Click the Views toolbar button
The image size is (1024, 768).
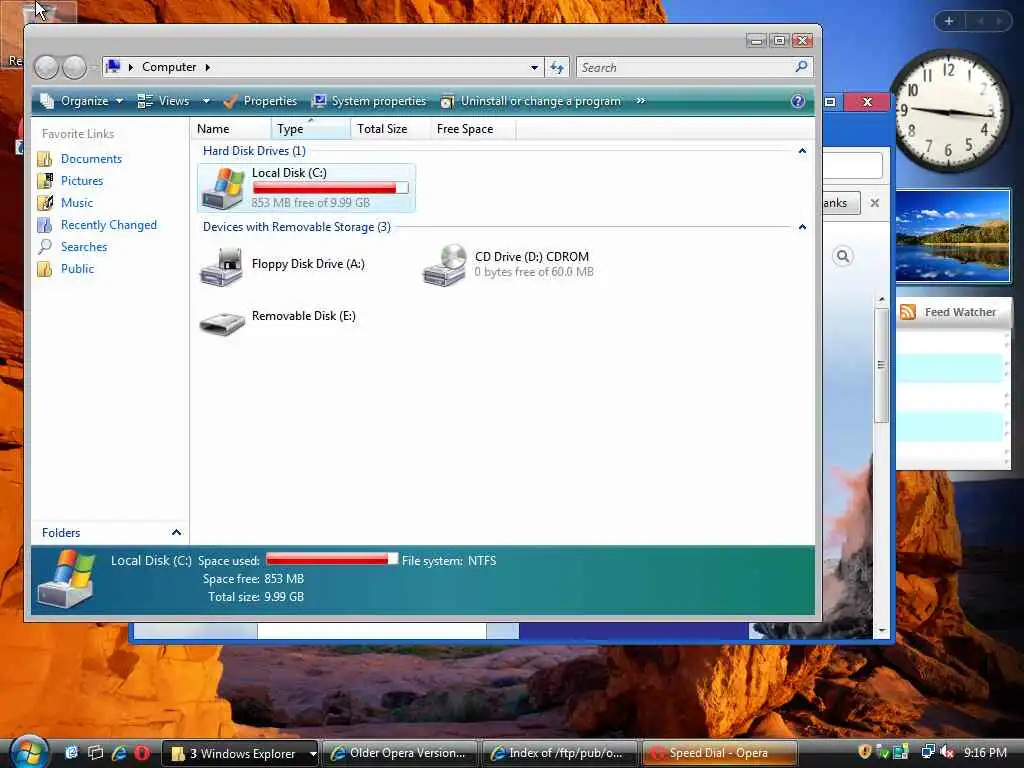(x=164, y=101)
